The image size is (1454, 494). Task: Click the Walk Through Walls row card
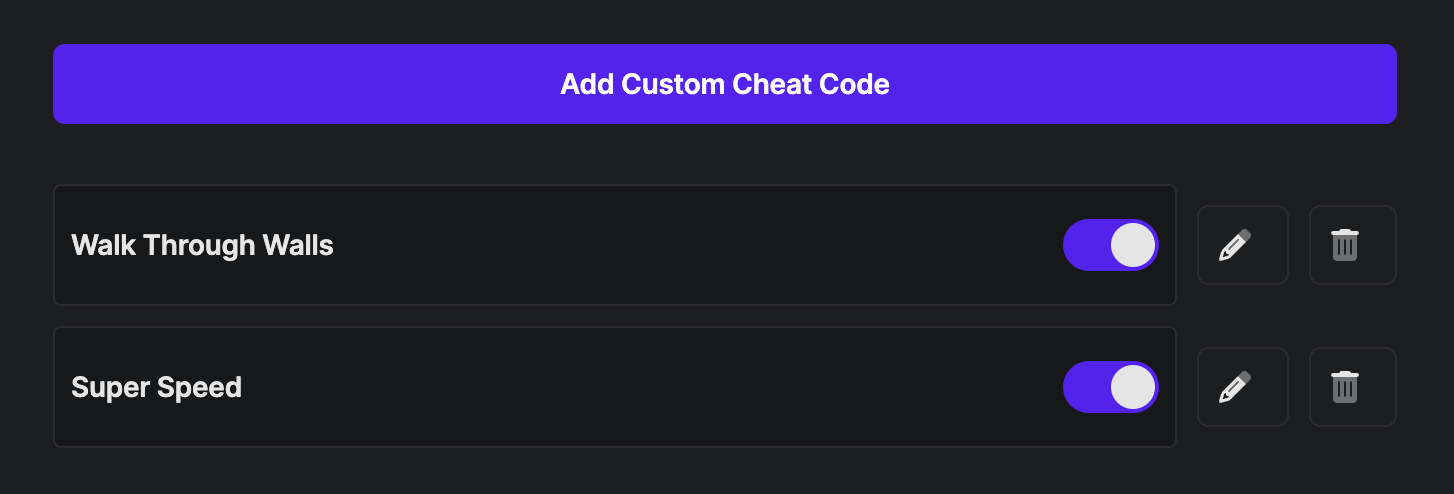(x=650, y=245)
